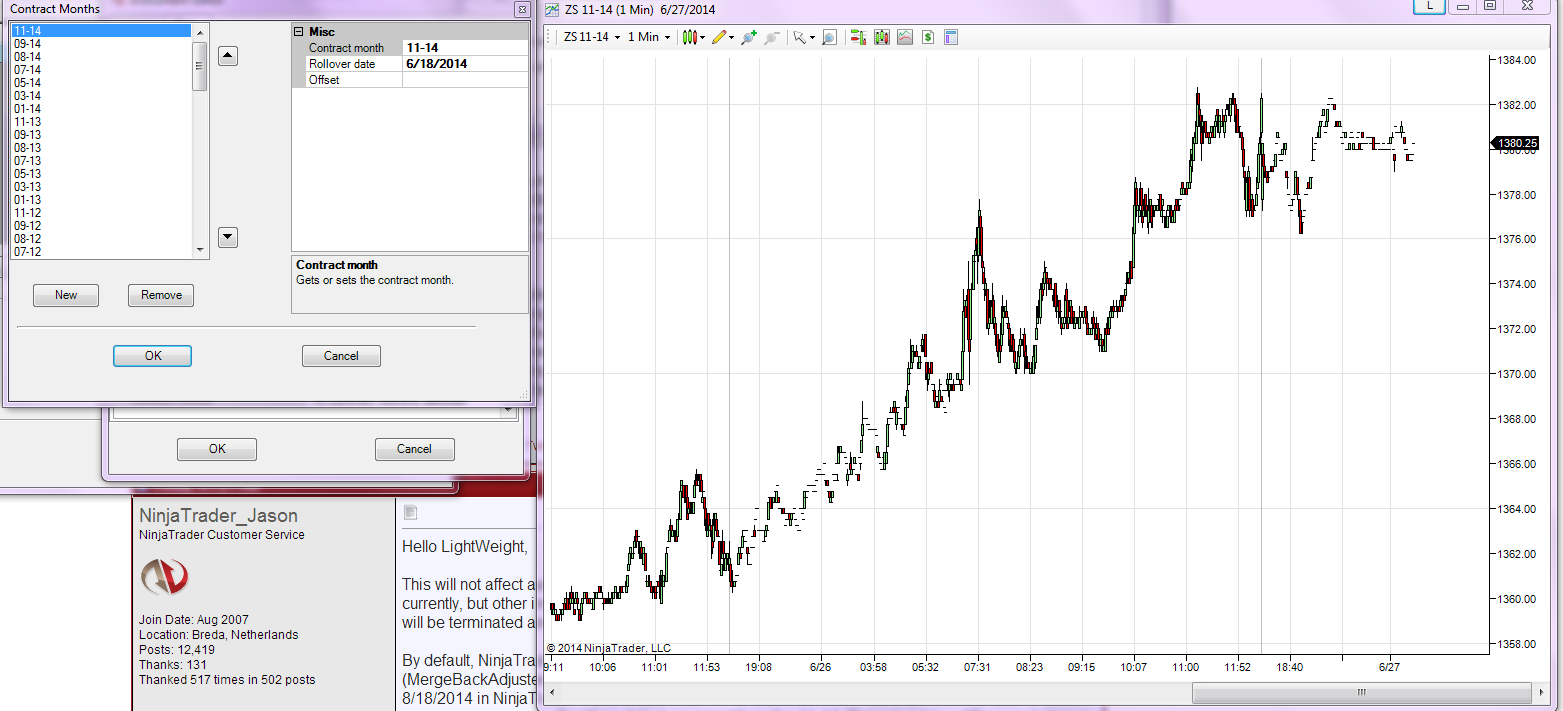Viewport: 1563px width, 711px height.
Task: Select contract 01-13 in list
Action: pos(101,200)
